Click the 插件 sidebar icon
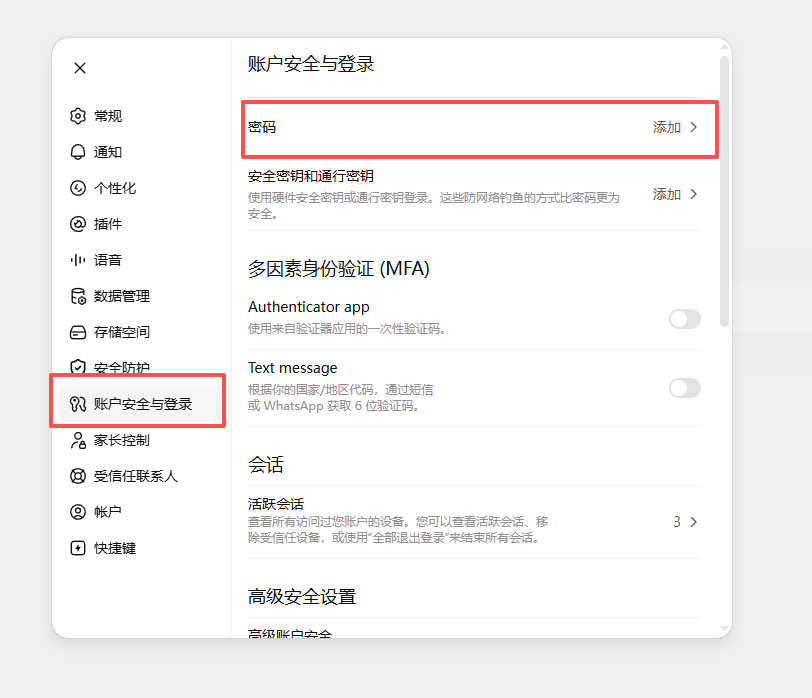 (78, 224)
